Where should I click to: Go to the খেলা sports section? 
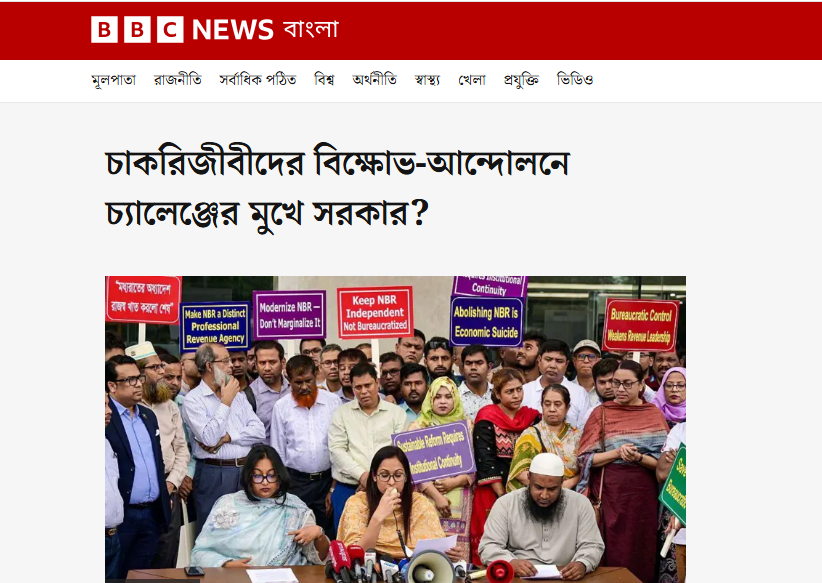coord(472,80)
